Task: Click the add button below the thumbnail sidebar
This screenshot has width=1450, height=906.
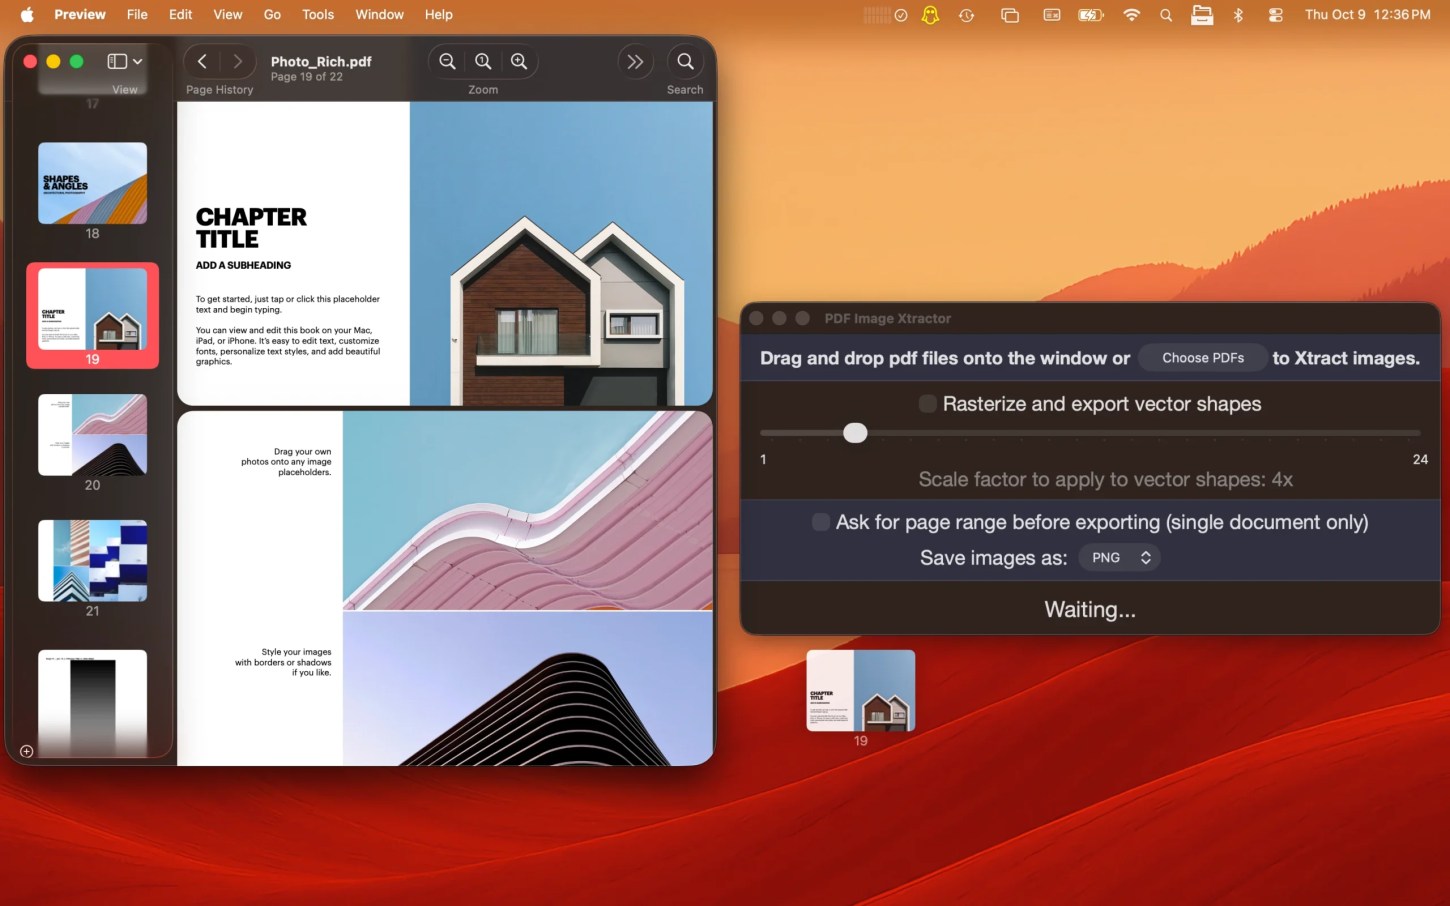Action: tap(27, 751)
